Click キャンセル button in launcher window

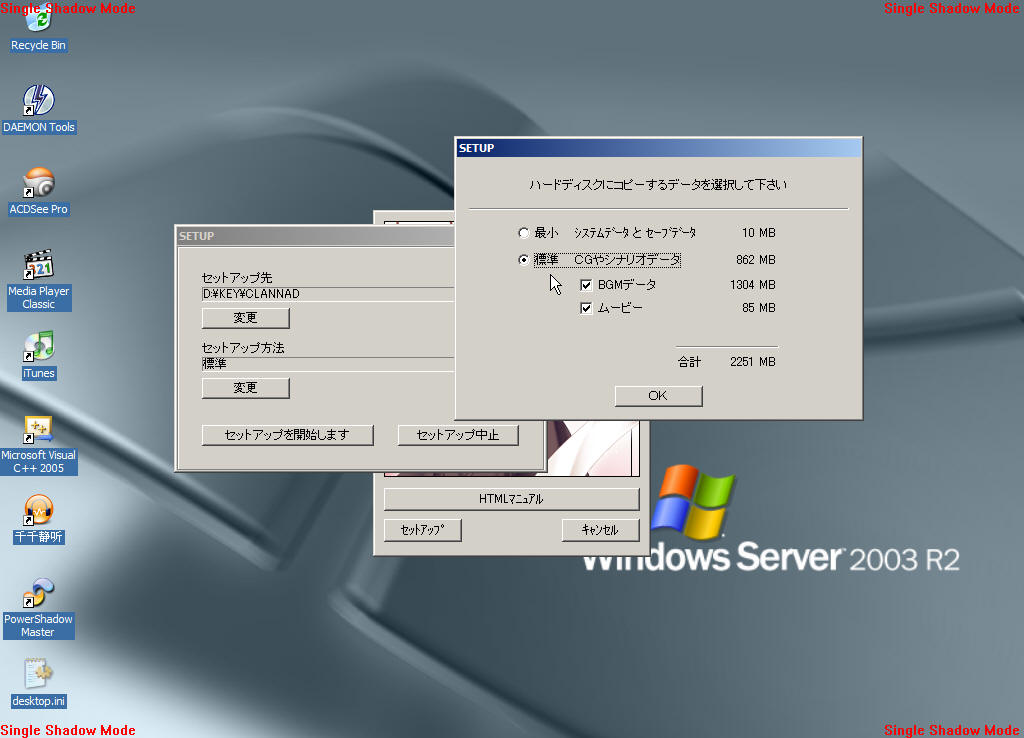click(x=600, y=530)
